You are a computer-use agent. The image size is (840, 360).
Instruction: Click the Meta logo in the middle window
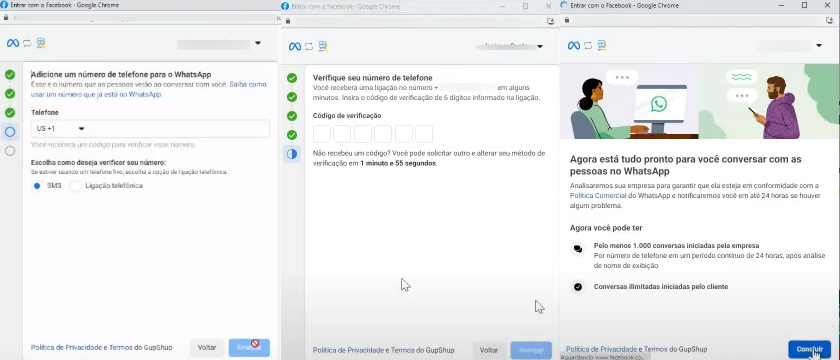(x=295, y=47)
